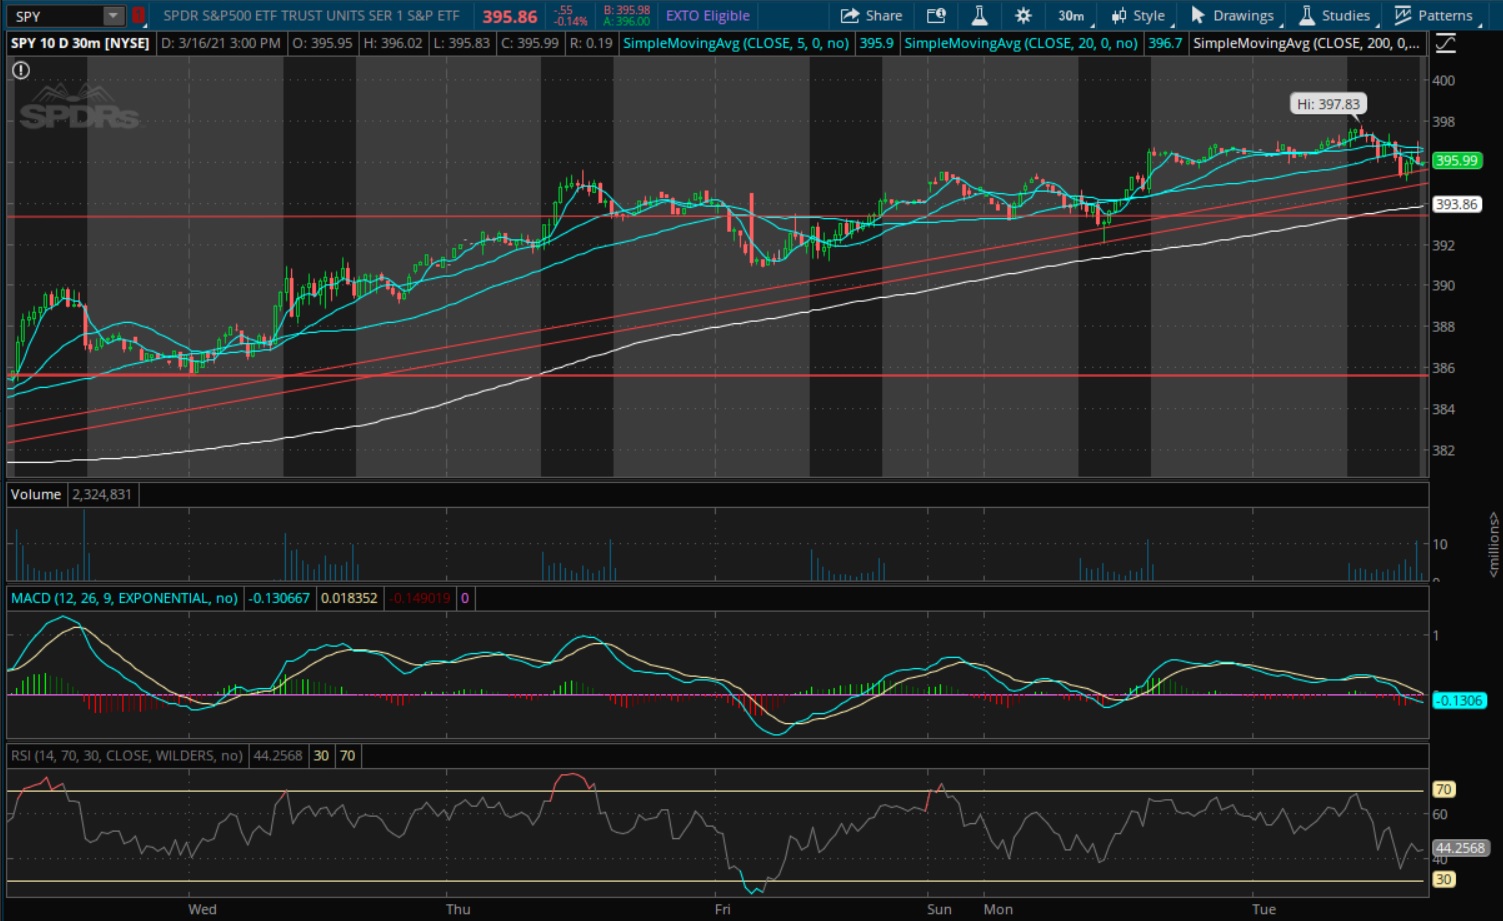Click the 393.86 moving average price tag
The height and width of the screenshot is (921, 1503).
click(x=1456, y=204)
